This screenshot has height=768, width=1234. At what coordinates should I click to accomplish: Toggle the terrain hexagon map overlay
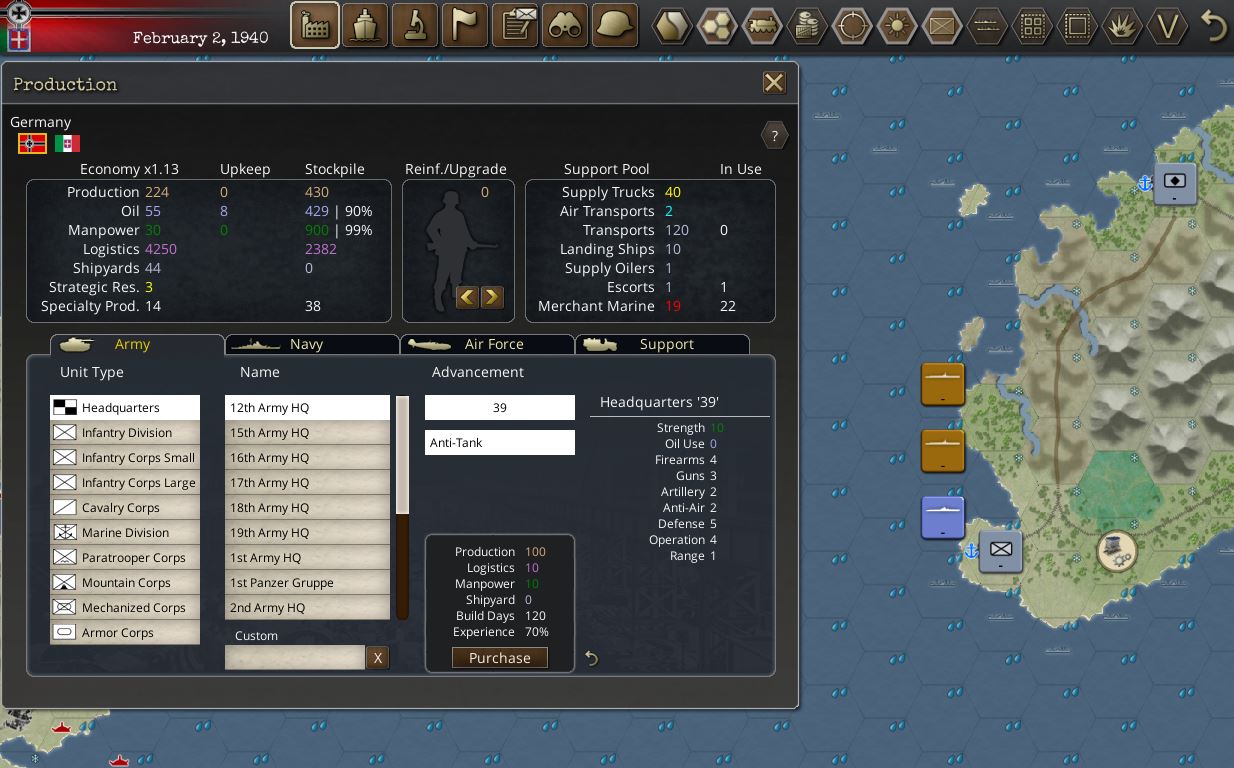673,25
